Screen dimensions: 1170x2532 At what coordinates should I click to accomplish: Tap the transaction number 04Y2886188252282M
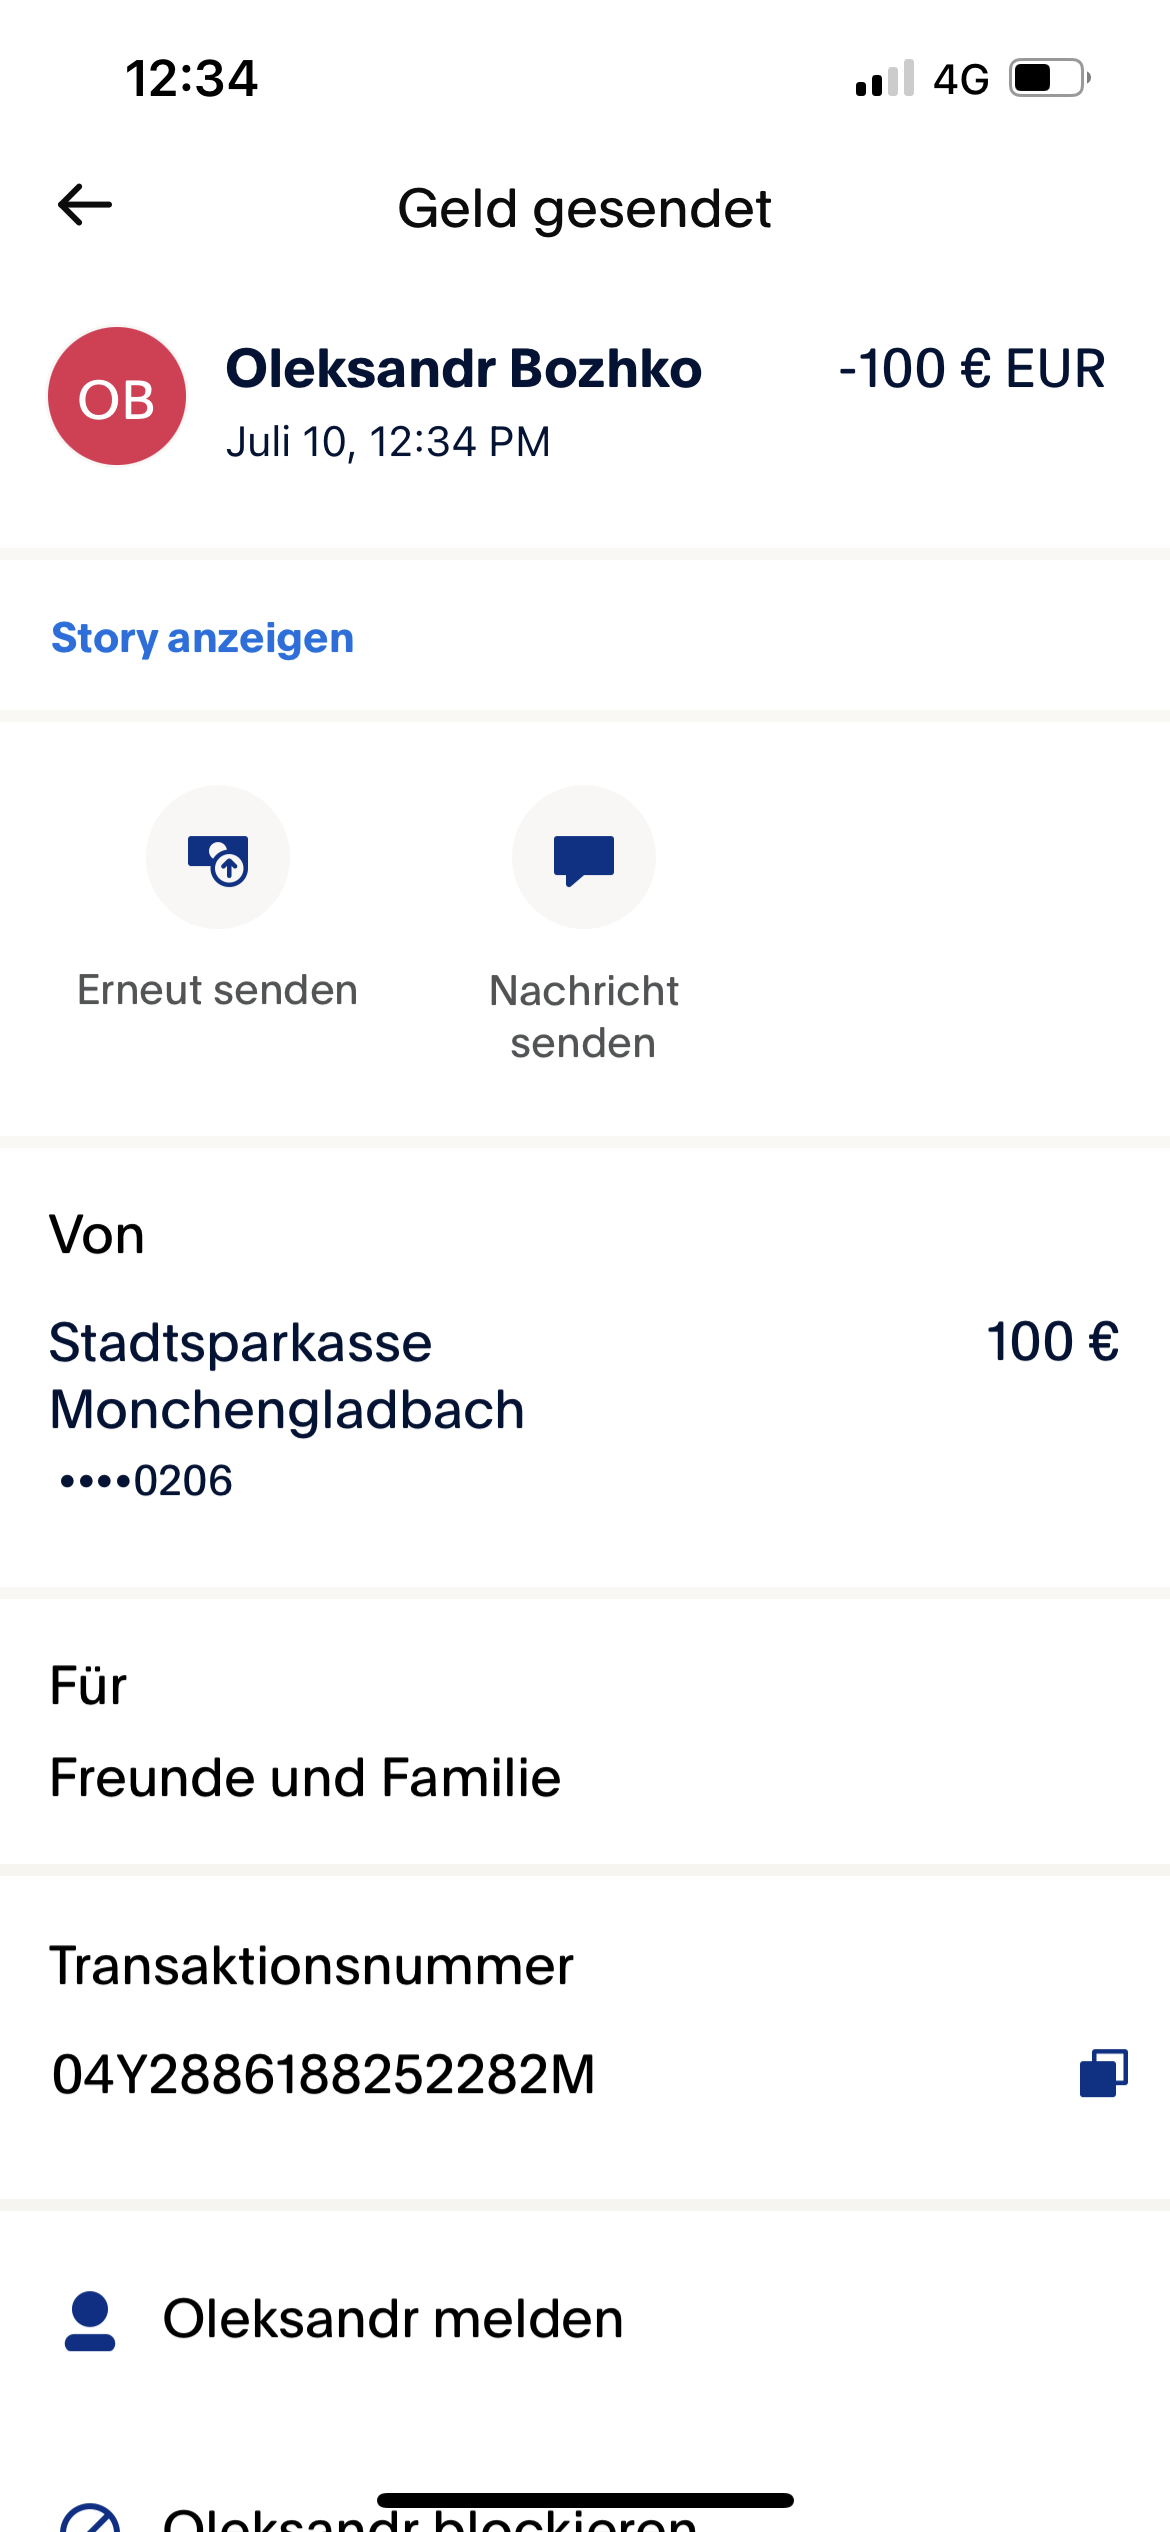[323, 2073]
